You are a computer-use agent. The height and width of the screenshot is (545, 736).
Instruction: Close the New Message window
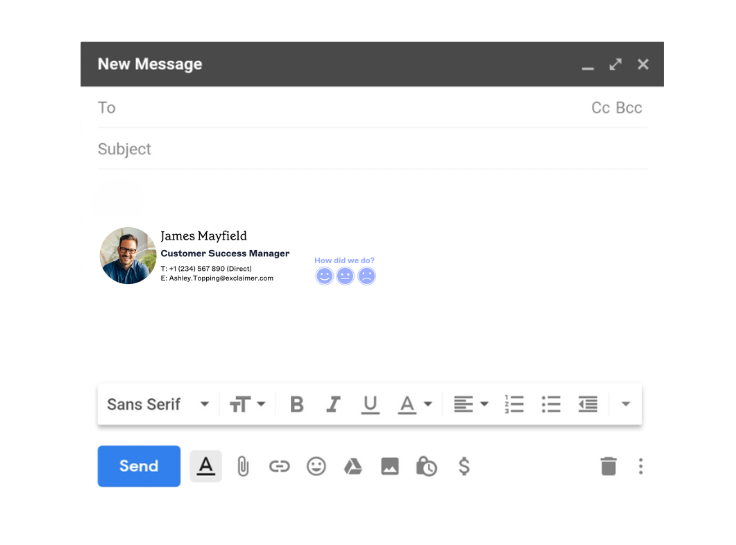pyautogui.click(x=643, y=64)
